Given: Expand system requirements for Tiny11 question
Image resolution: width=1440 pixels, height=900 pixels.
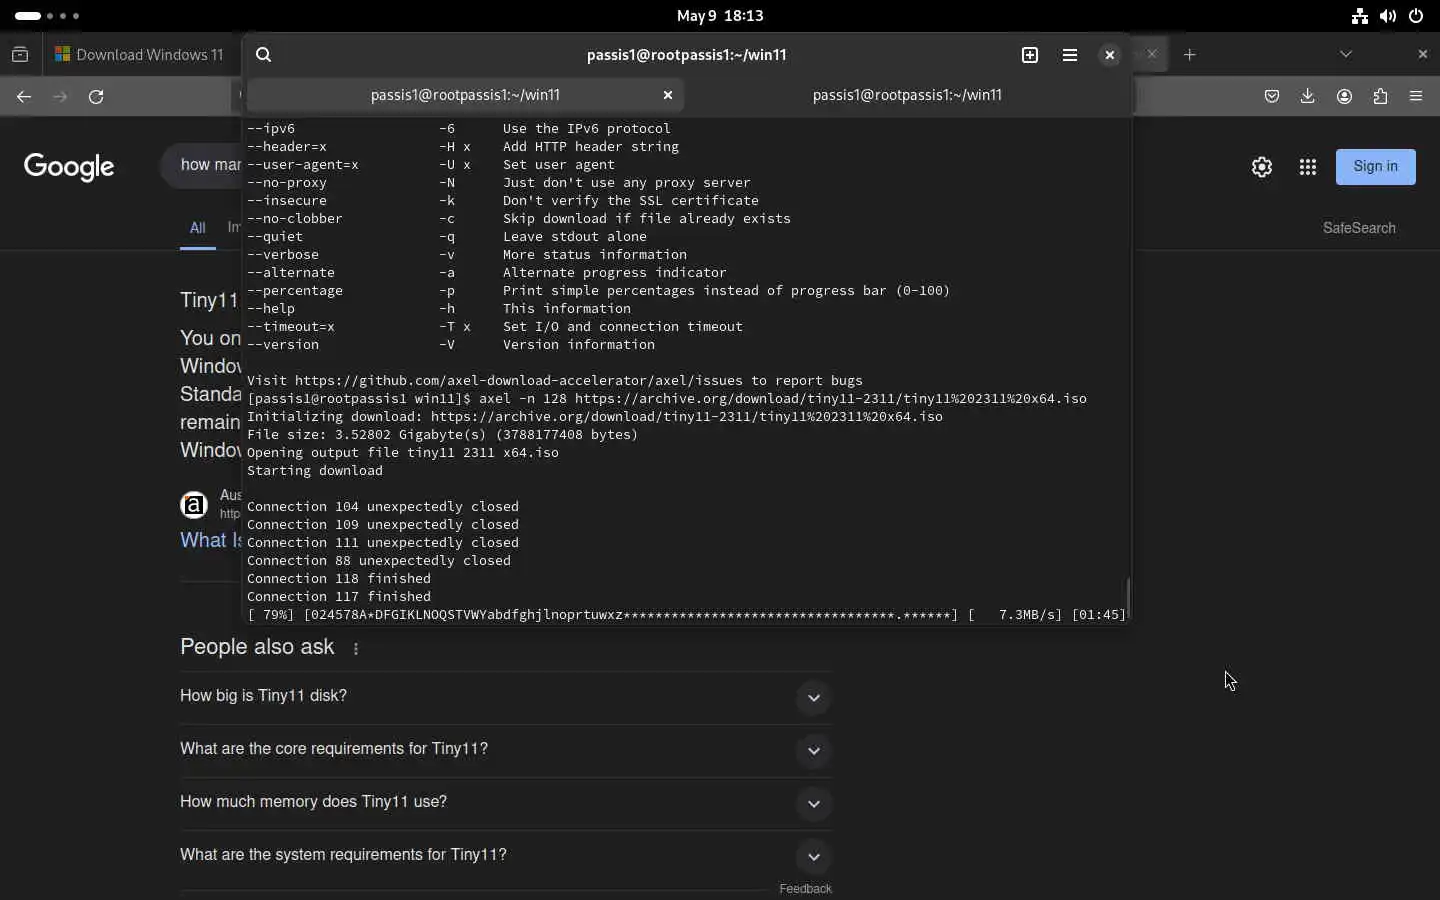Looking at the screenshot, I should point(506,855).
